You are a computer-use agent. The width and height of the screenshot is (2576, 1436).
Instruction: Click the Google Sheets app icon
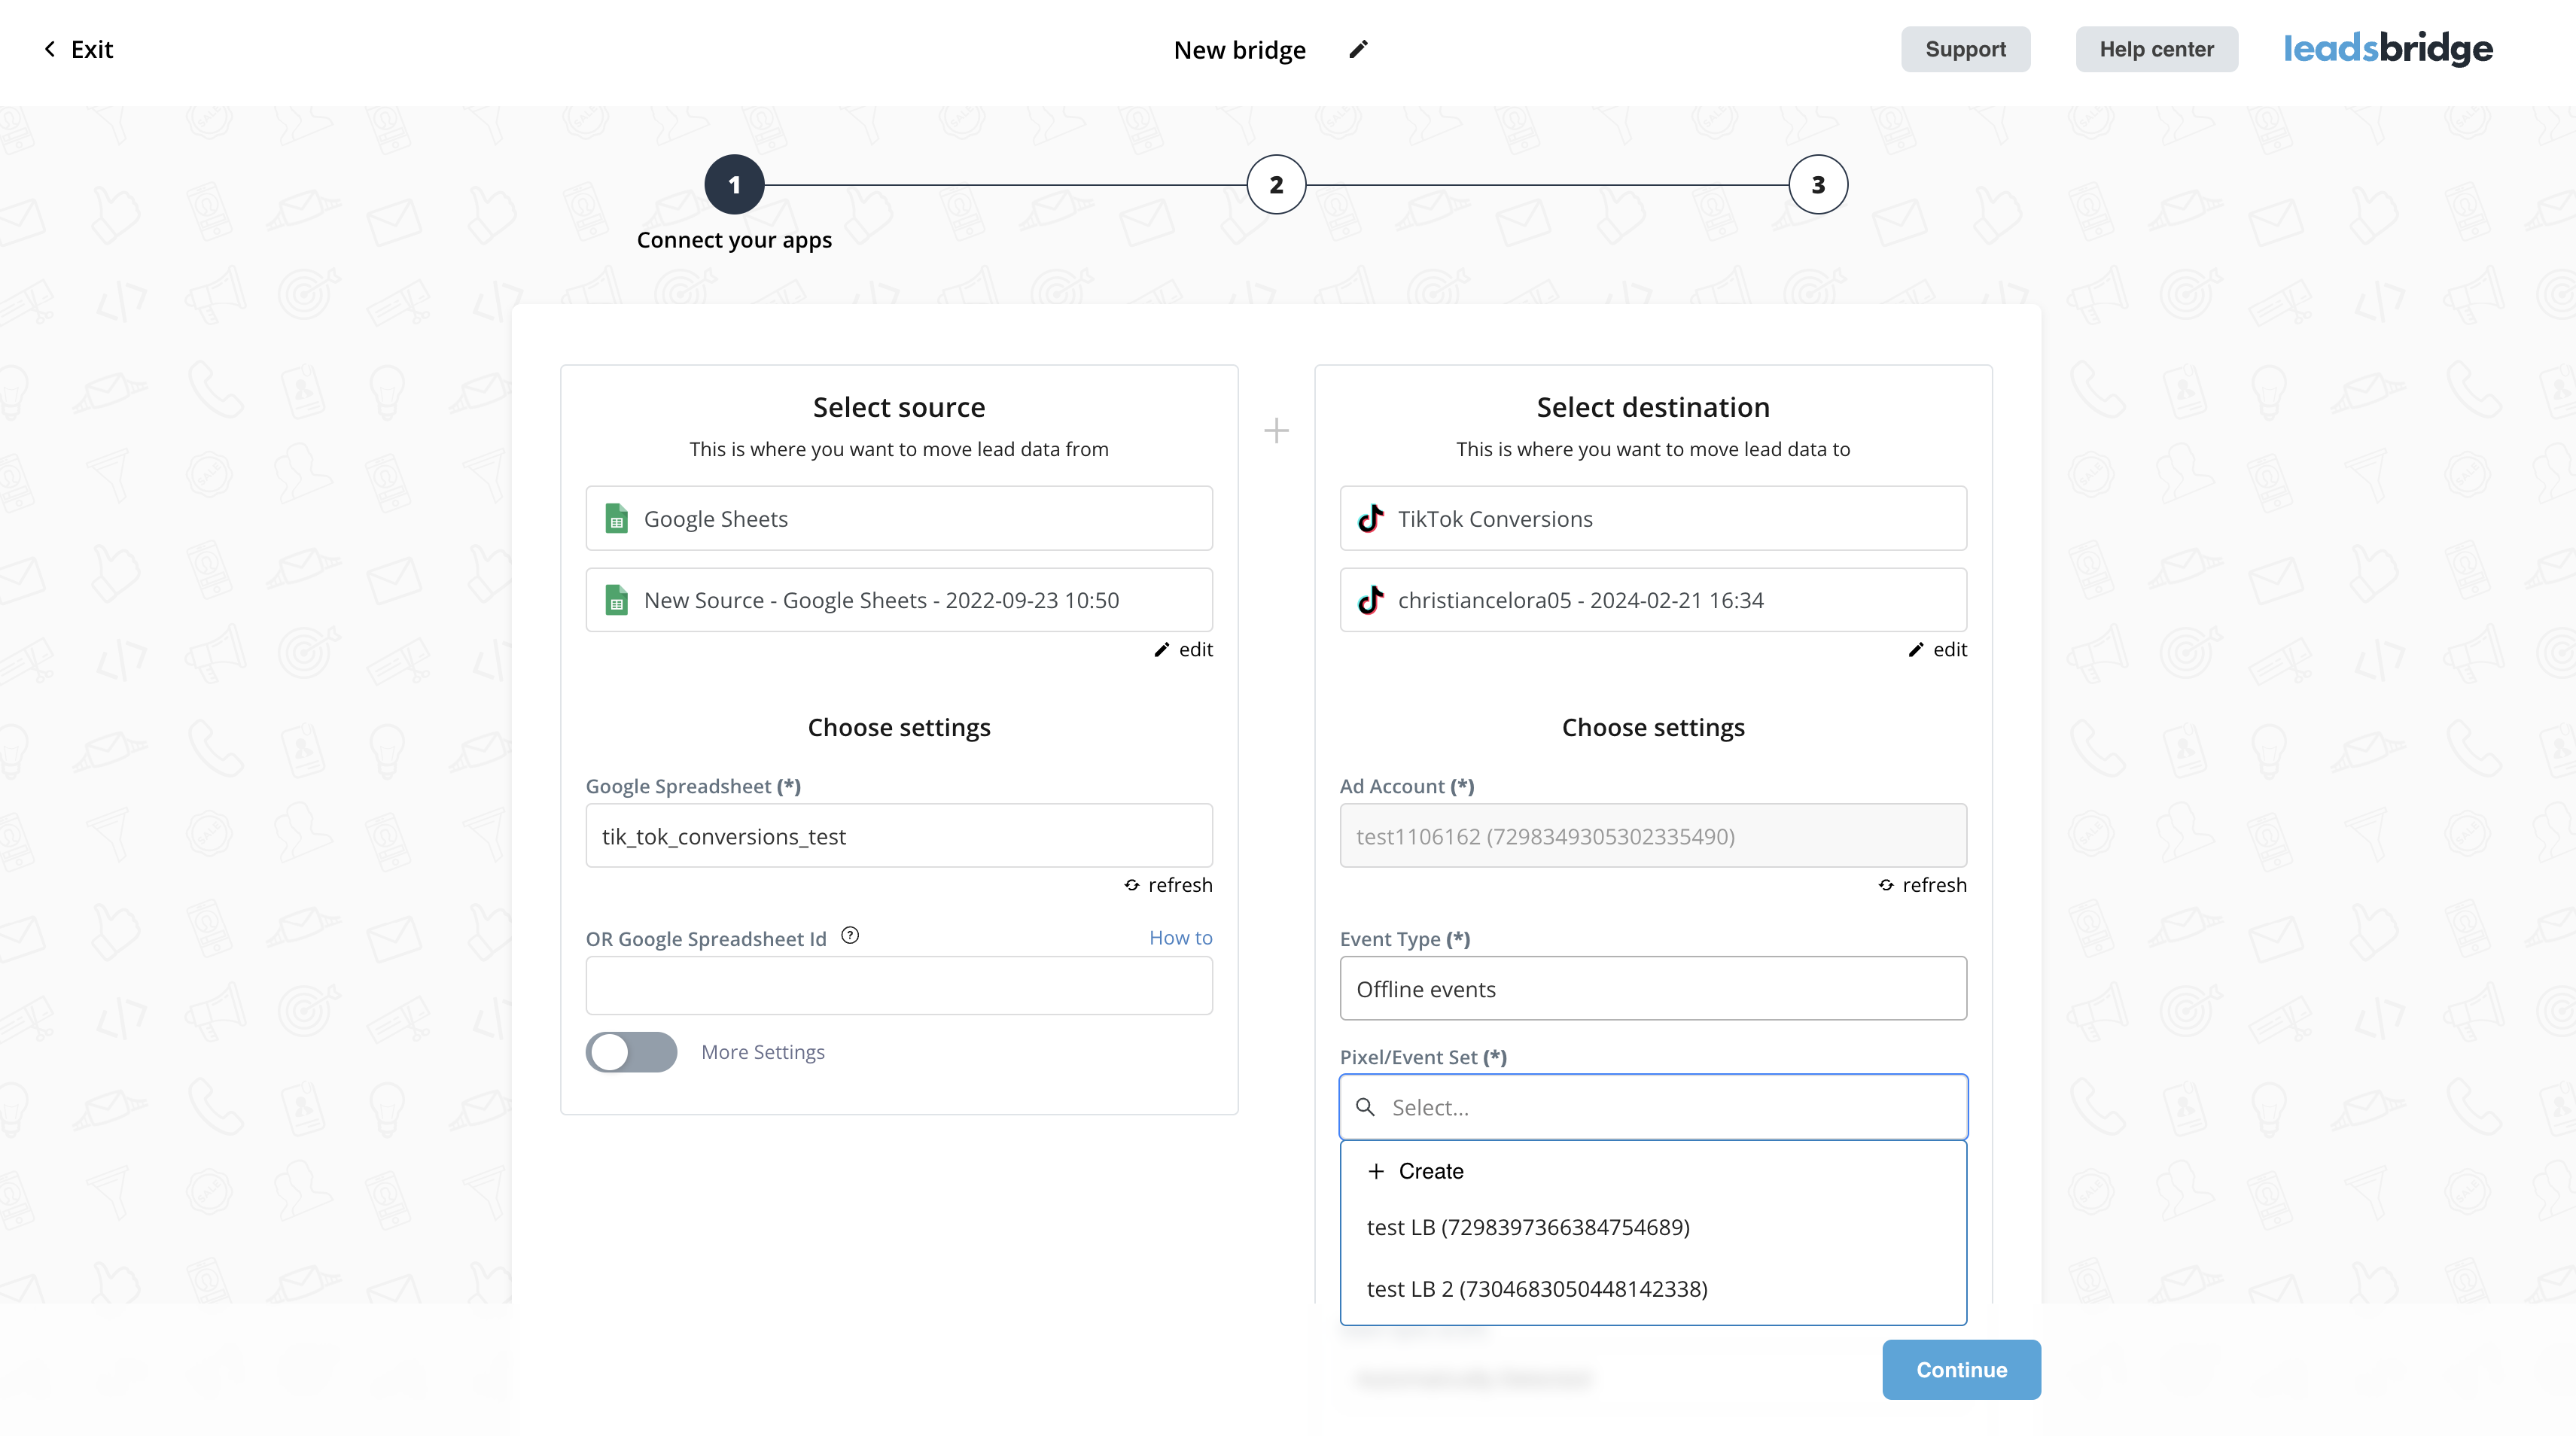pos(616,518)
